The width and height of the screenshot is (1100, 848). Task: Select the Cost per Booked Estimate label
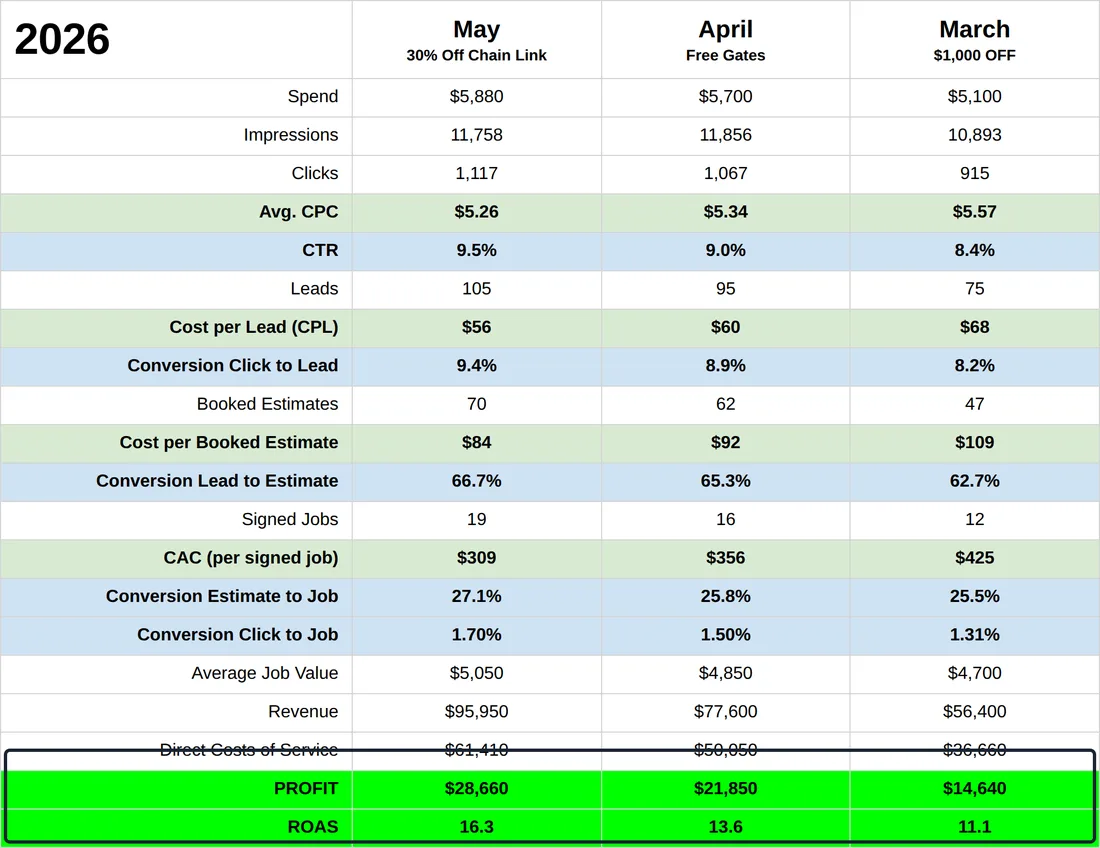point(229,443)
